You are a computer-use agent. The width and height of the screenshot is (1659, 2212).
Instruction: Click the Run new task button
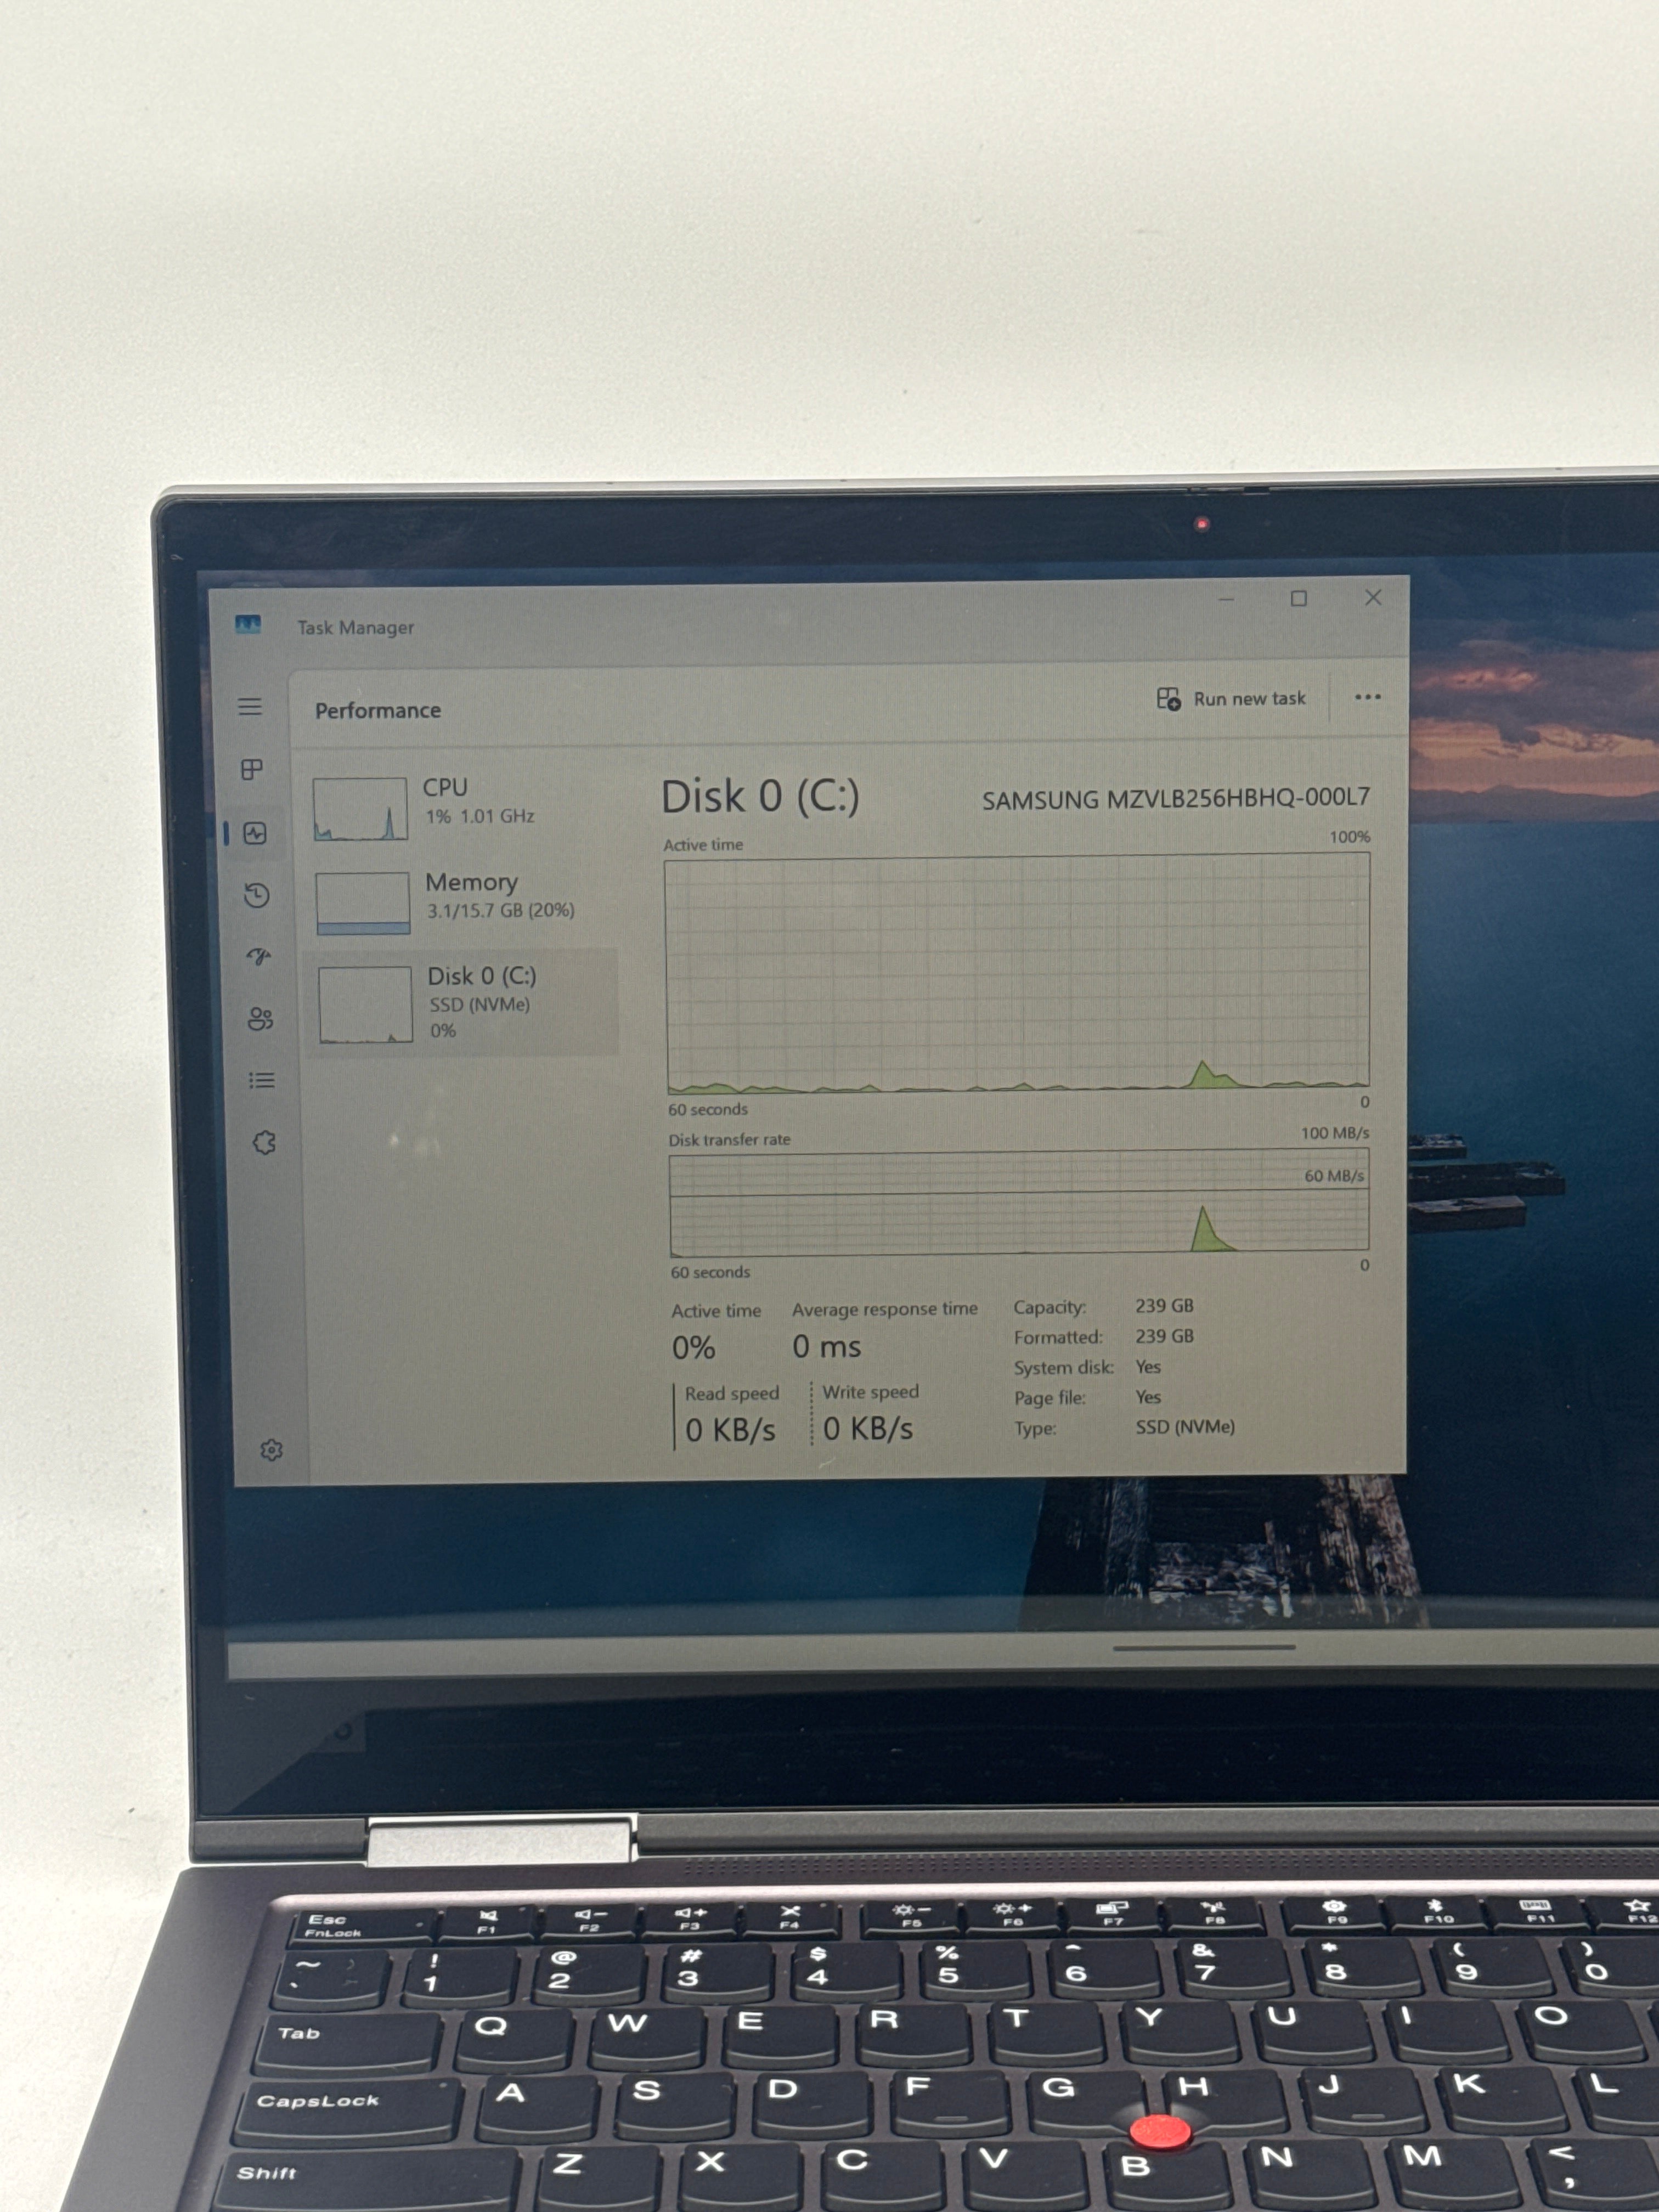coord(1231,699)
